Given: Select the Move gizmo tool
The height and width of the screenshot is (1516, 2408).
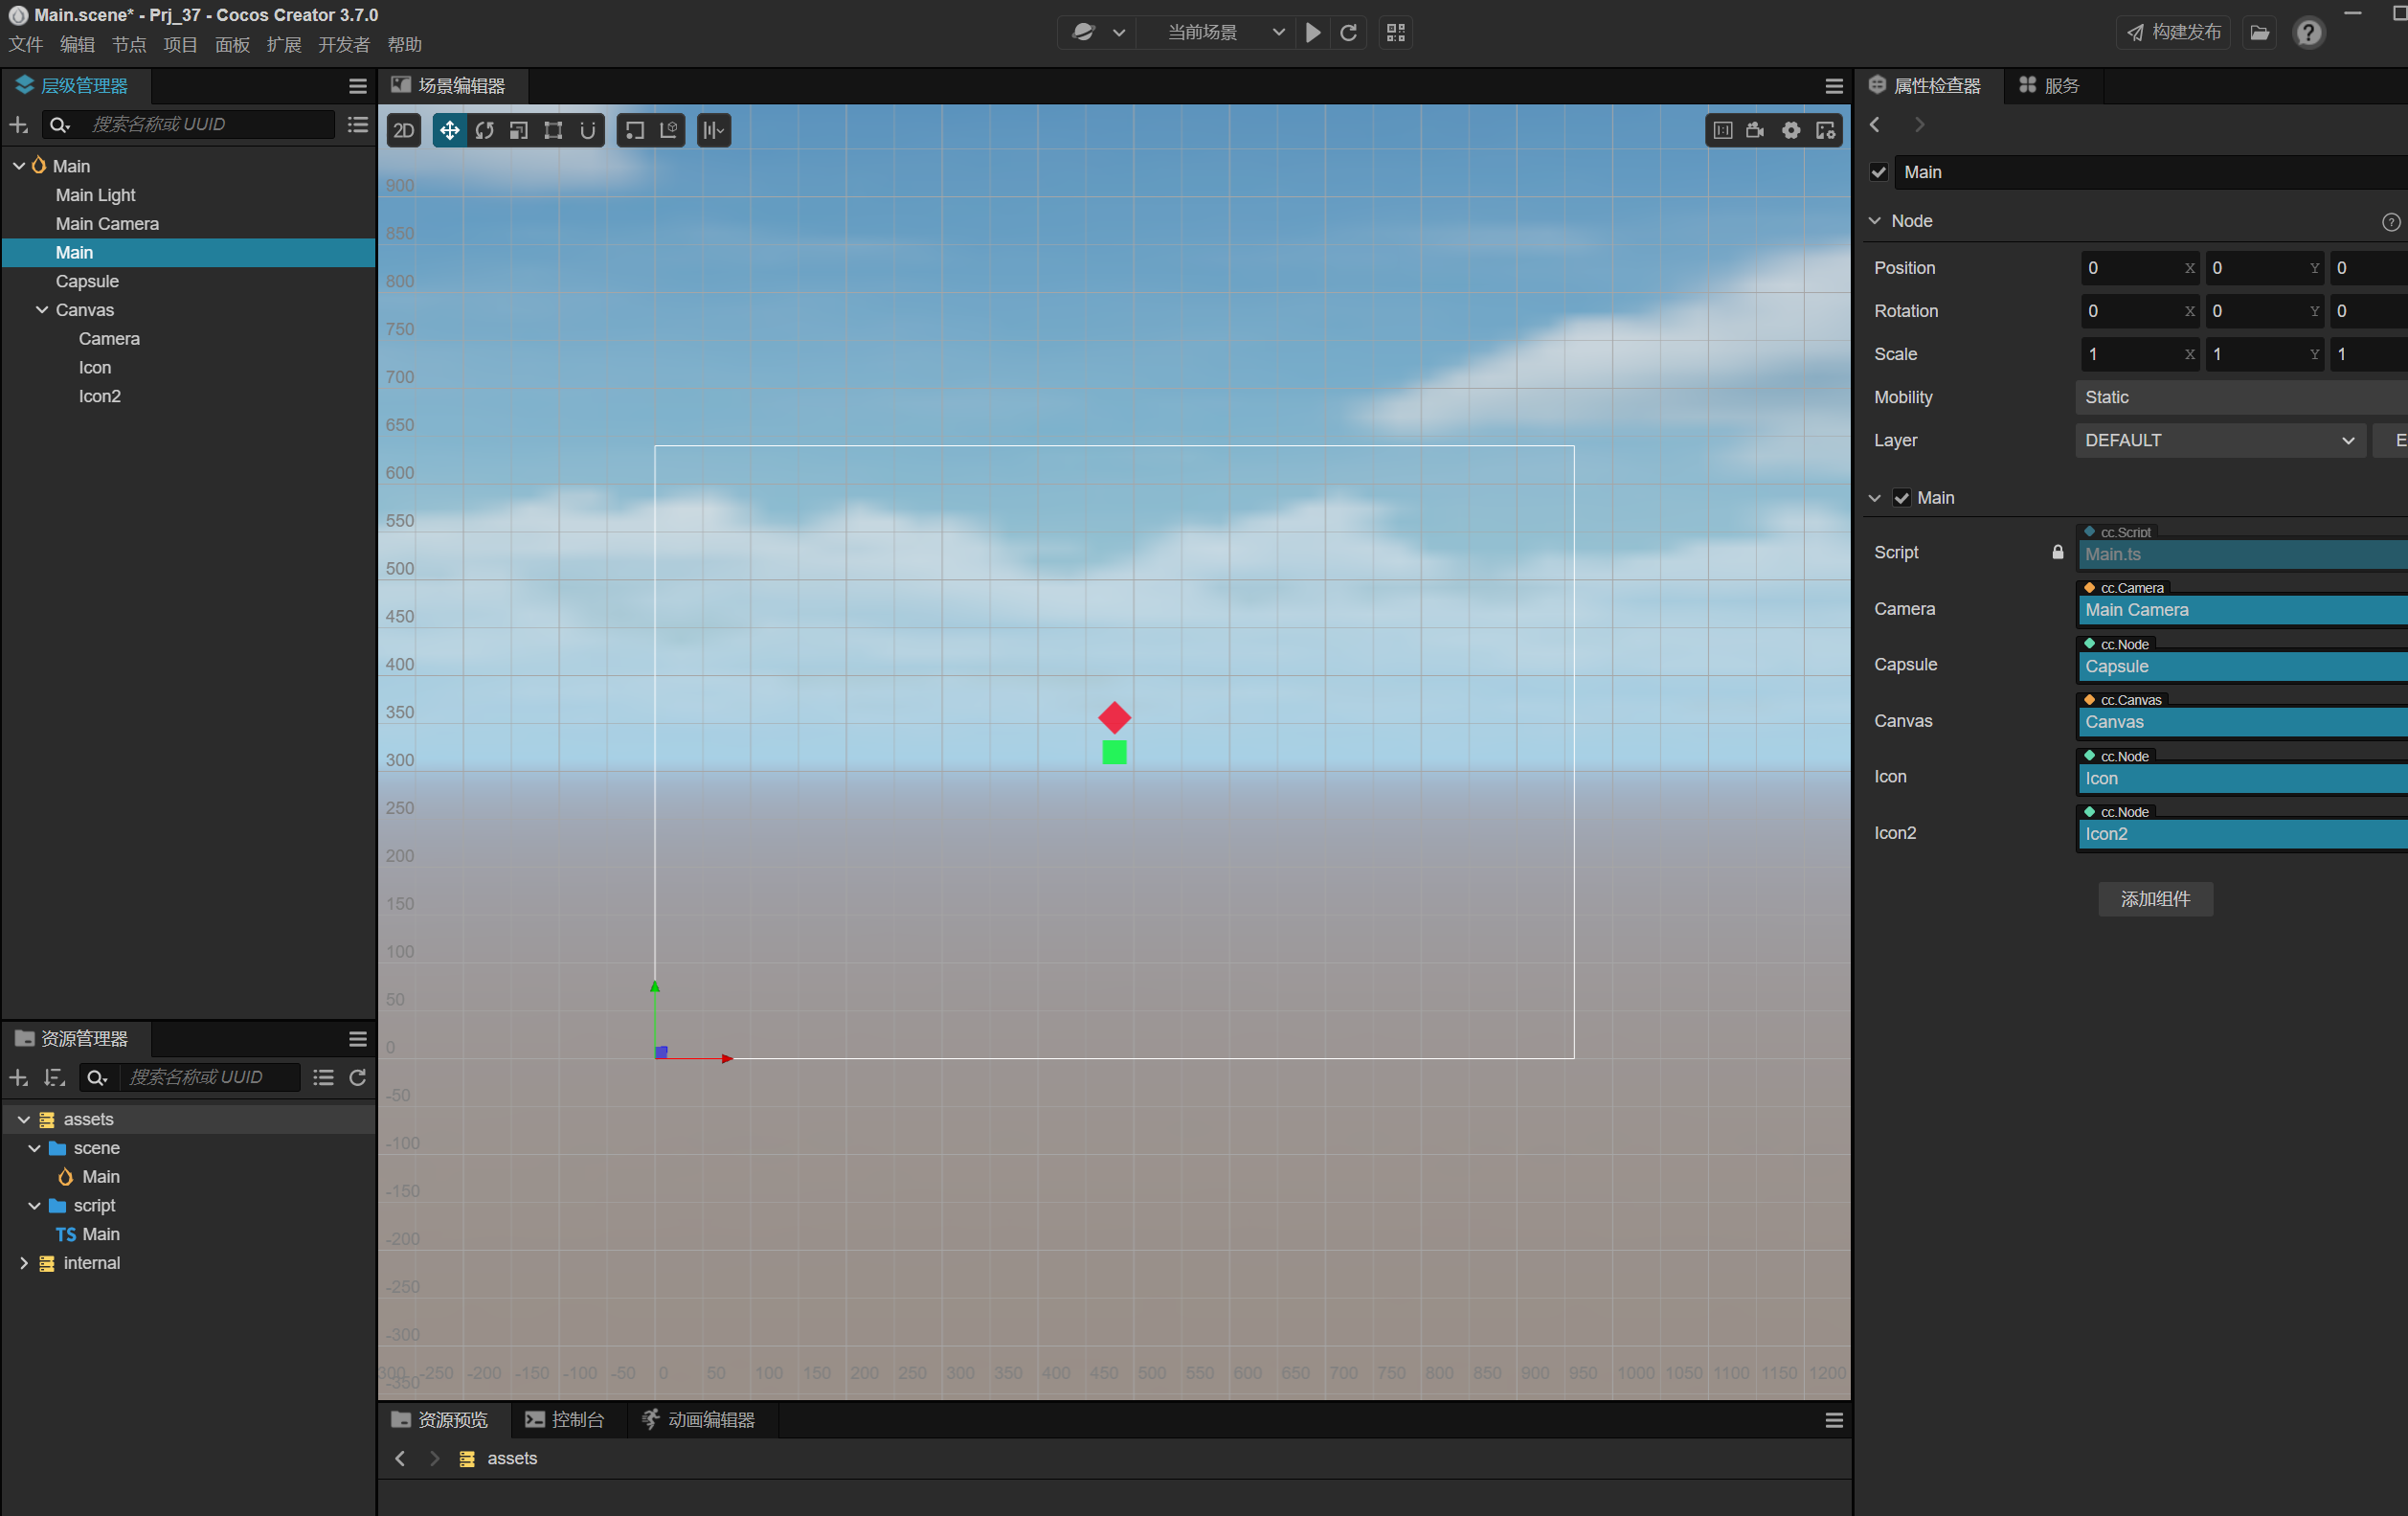Looking at the screenshot, I should 449,130.
